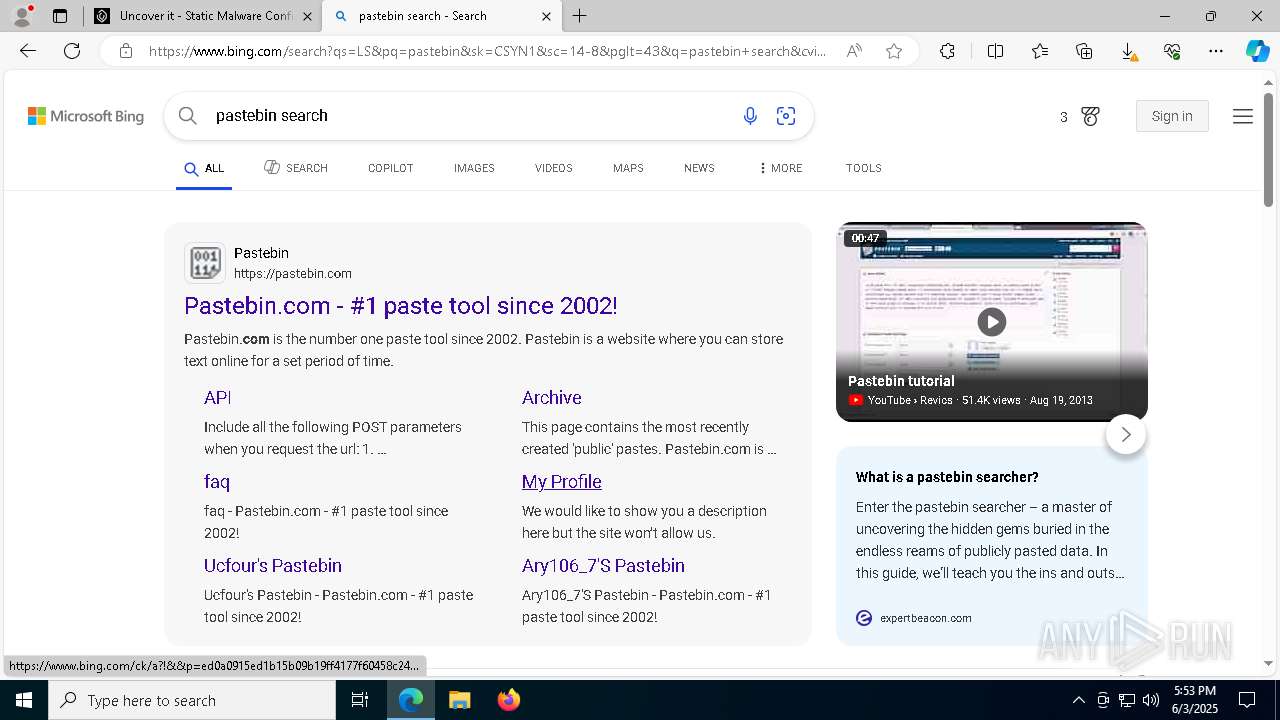Click the volume speaker tray icon
This screenshot has width=1280, height=720.
[1150, 700]
